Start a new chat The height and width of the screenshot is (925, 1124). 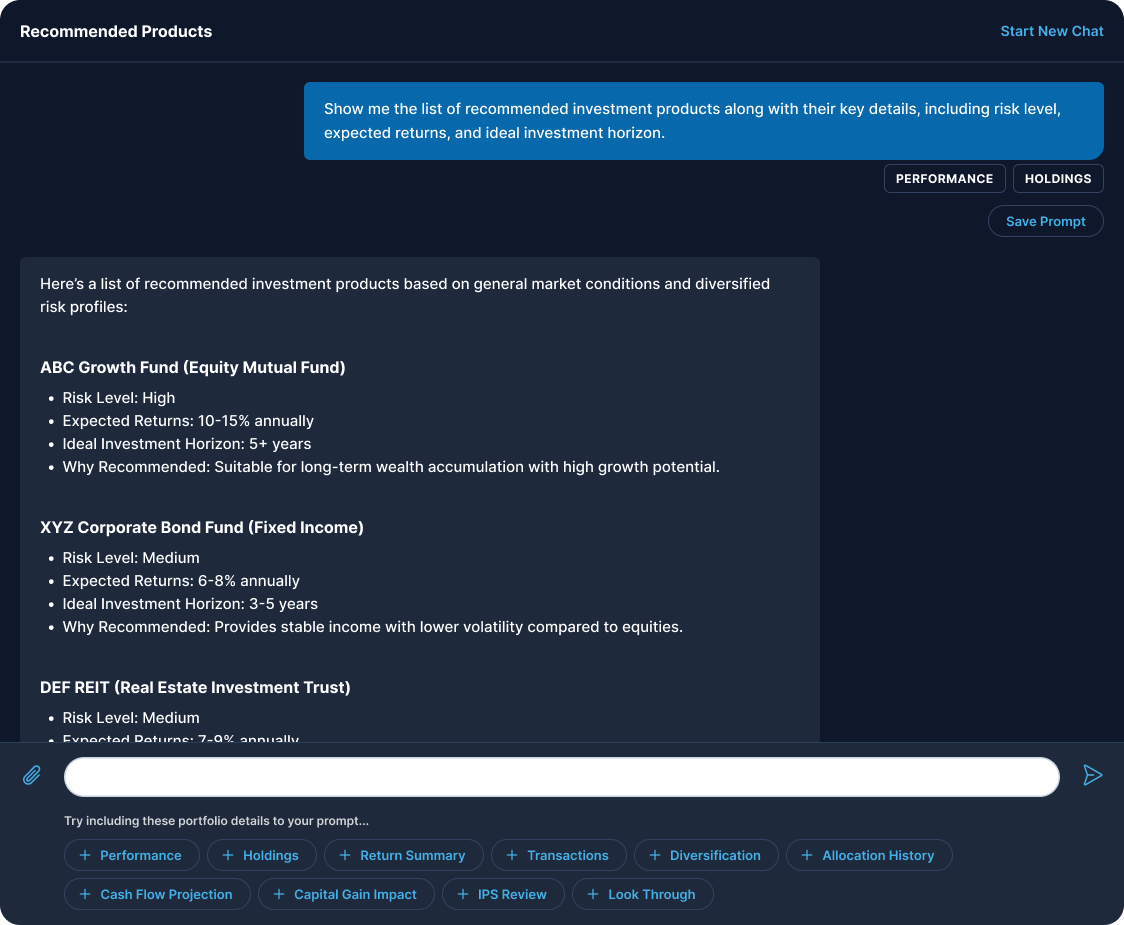[1052, 31]
